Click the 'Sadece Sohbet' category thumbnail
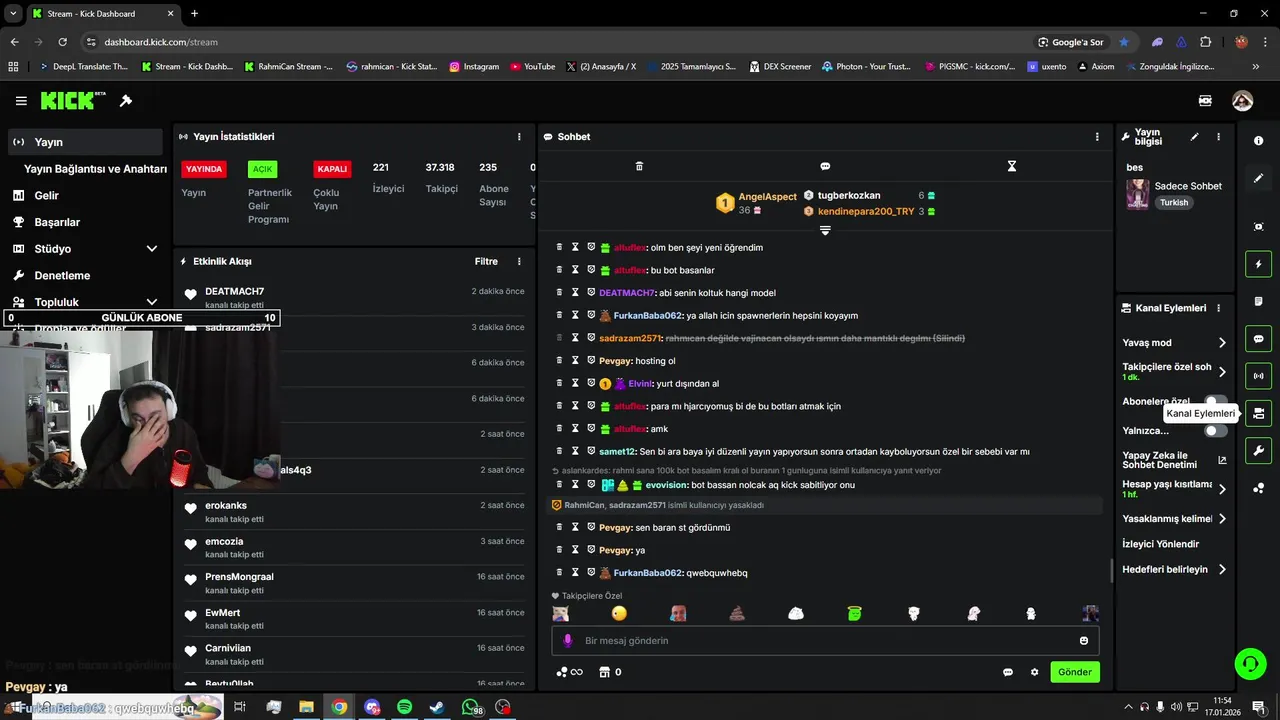The width and height of the screenshot is (1280, 720). click(x=1137, y=194)
